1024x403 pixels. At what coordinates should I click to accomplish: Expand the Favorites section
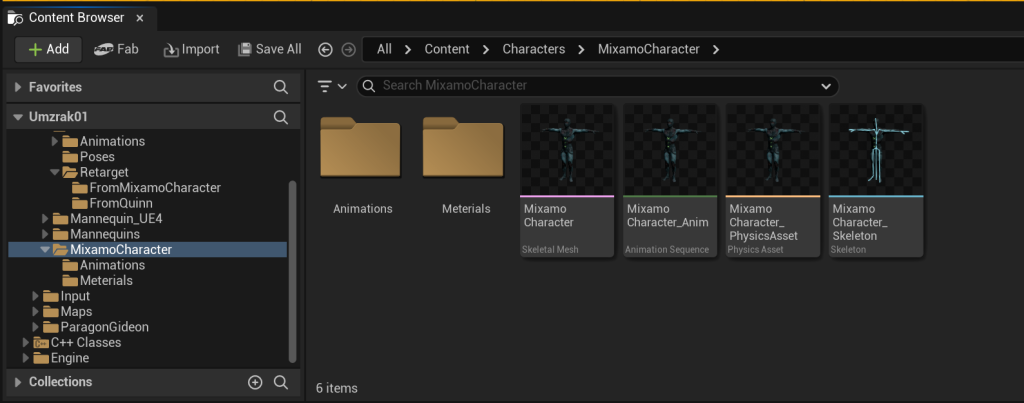click(x=18, y=87)
